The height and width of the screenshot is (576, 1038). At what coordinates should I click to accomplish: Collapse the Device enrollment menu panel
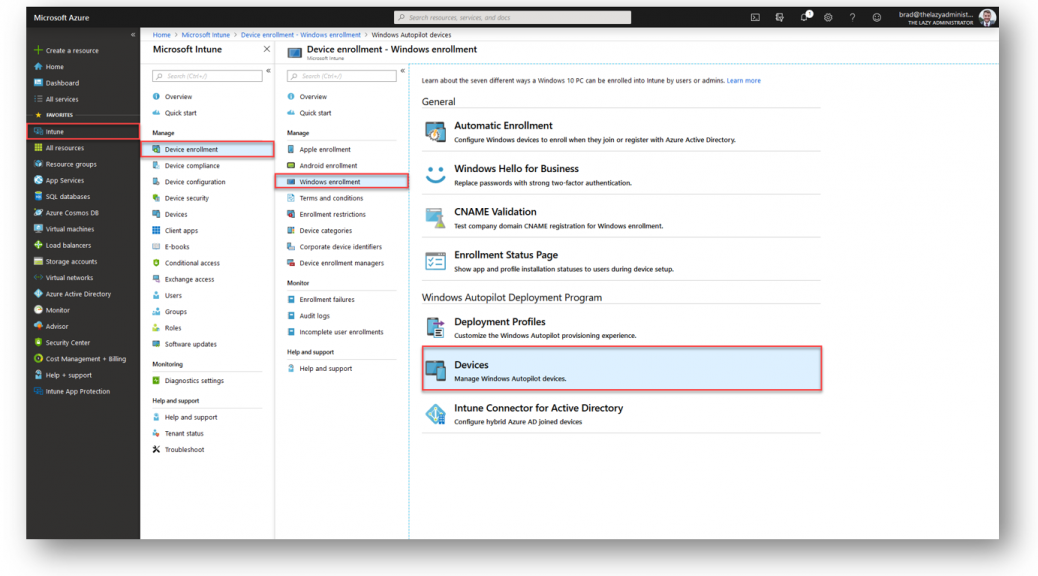(402, 70)
